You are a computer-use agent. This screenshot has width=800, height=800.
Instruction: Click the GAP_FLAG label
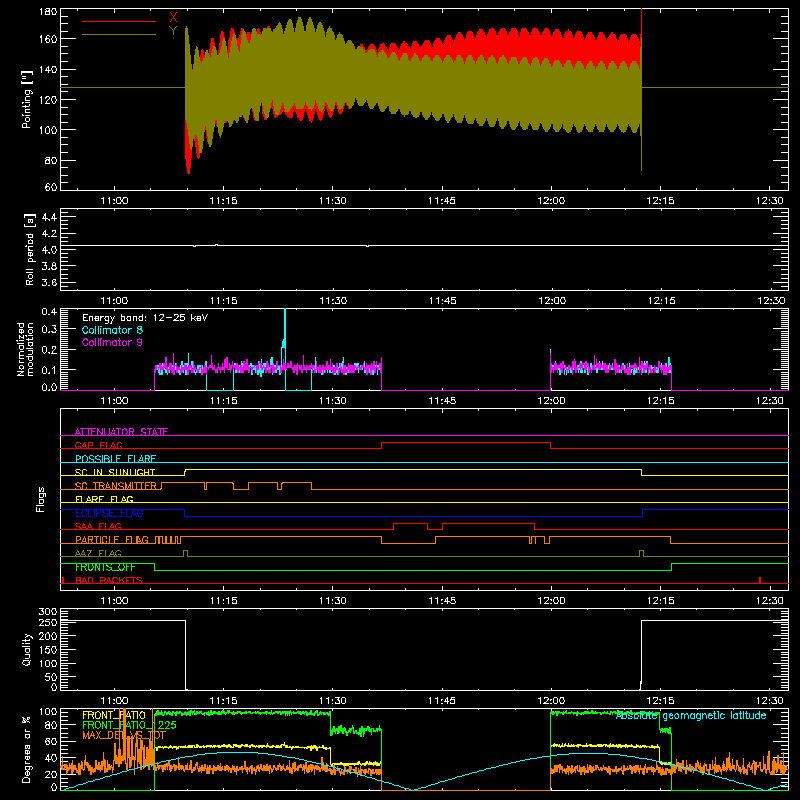pos(98,445)
